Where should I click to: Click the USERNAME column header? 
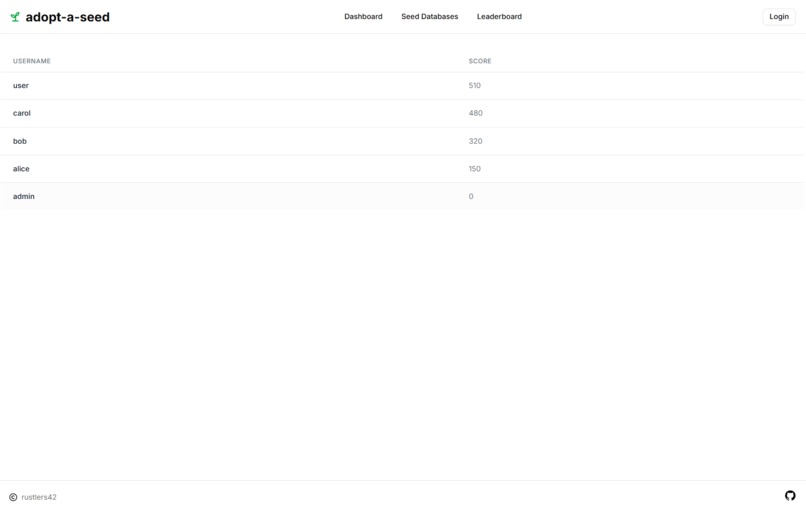pyautogui.click(x=32, y=61)
